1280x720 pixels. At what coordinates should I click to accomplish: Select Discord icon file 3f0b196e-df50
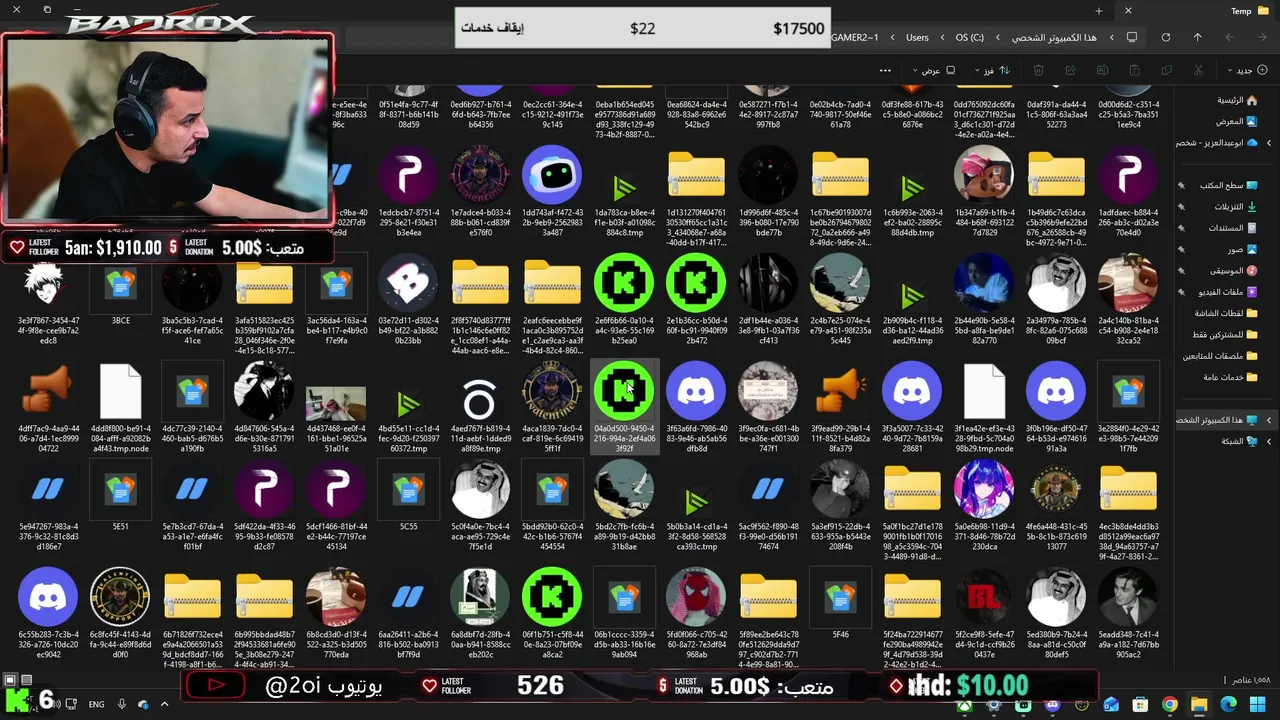pos(1056,405)
